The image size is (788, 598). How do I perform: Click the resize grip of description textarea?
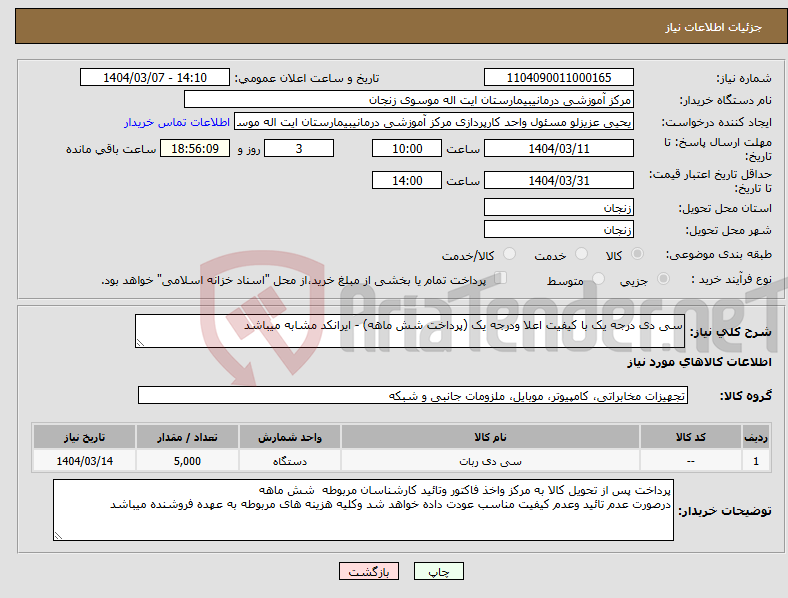140,343
